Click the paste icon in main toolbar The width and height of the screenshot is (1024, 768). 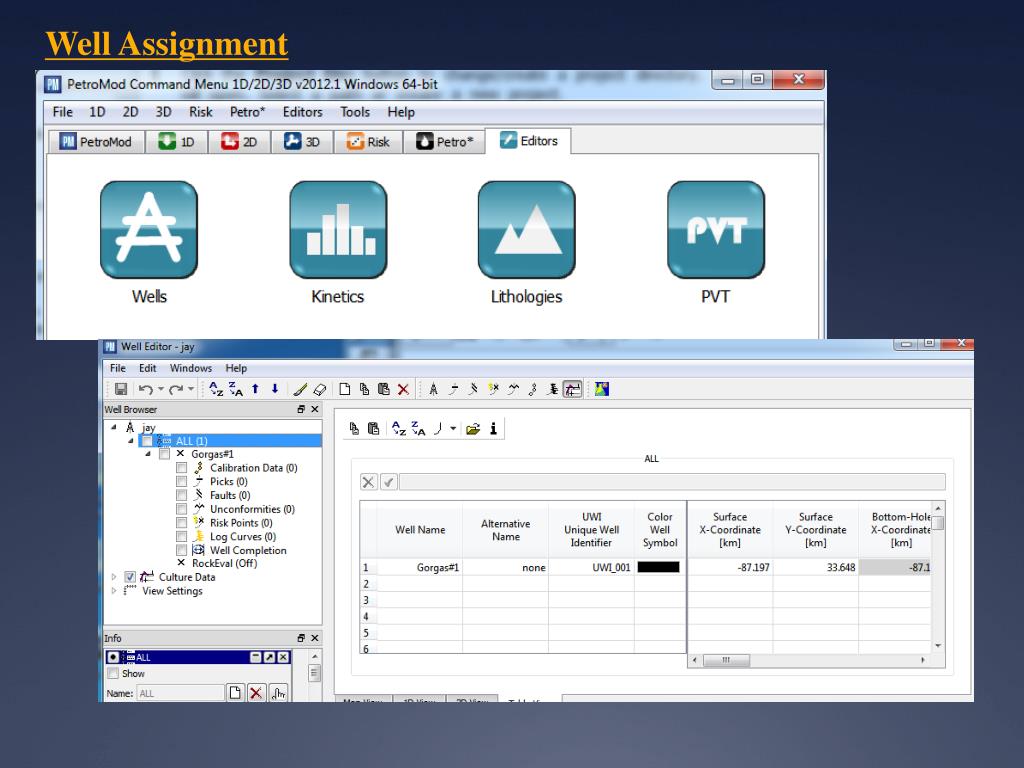[x=384, y=389]
